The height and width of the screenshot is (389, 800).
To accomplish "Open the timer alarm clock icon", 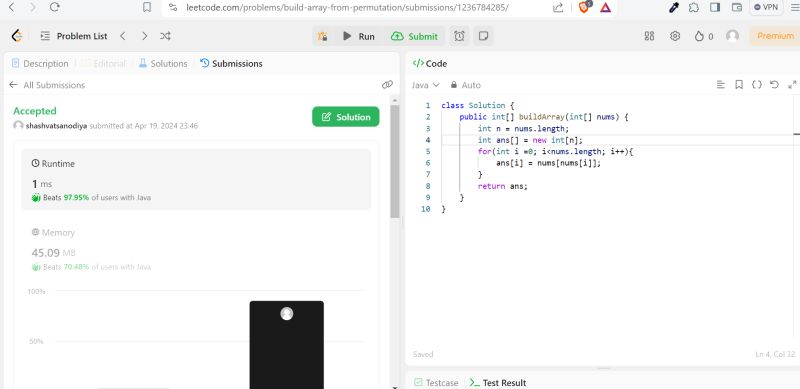I will [459, 36].
